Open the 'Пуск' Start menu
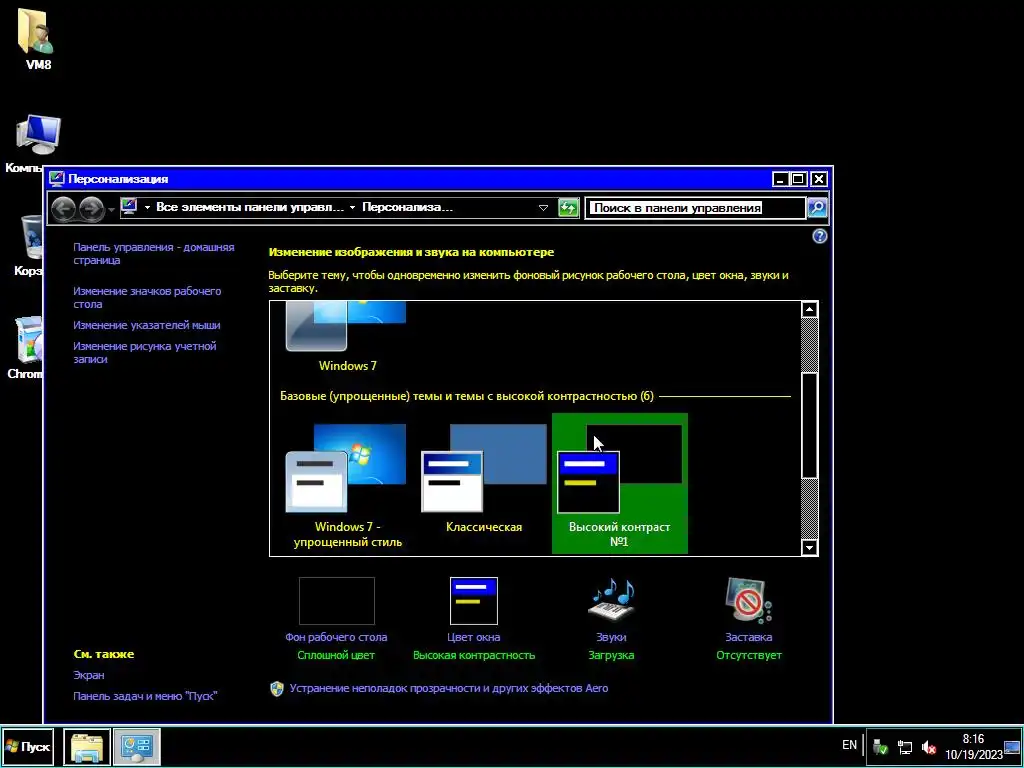This screenshot has width=1024, height=768. (27, 746)
